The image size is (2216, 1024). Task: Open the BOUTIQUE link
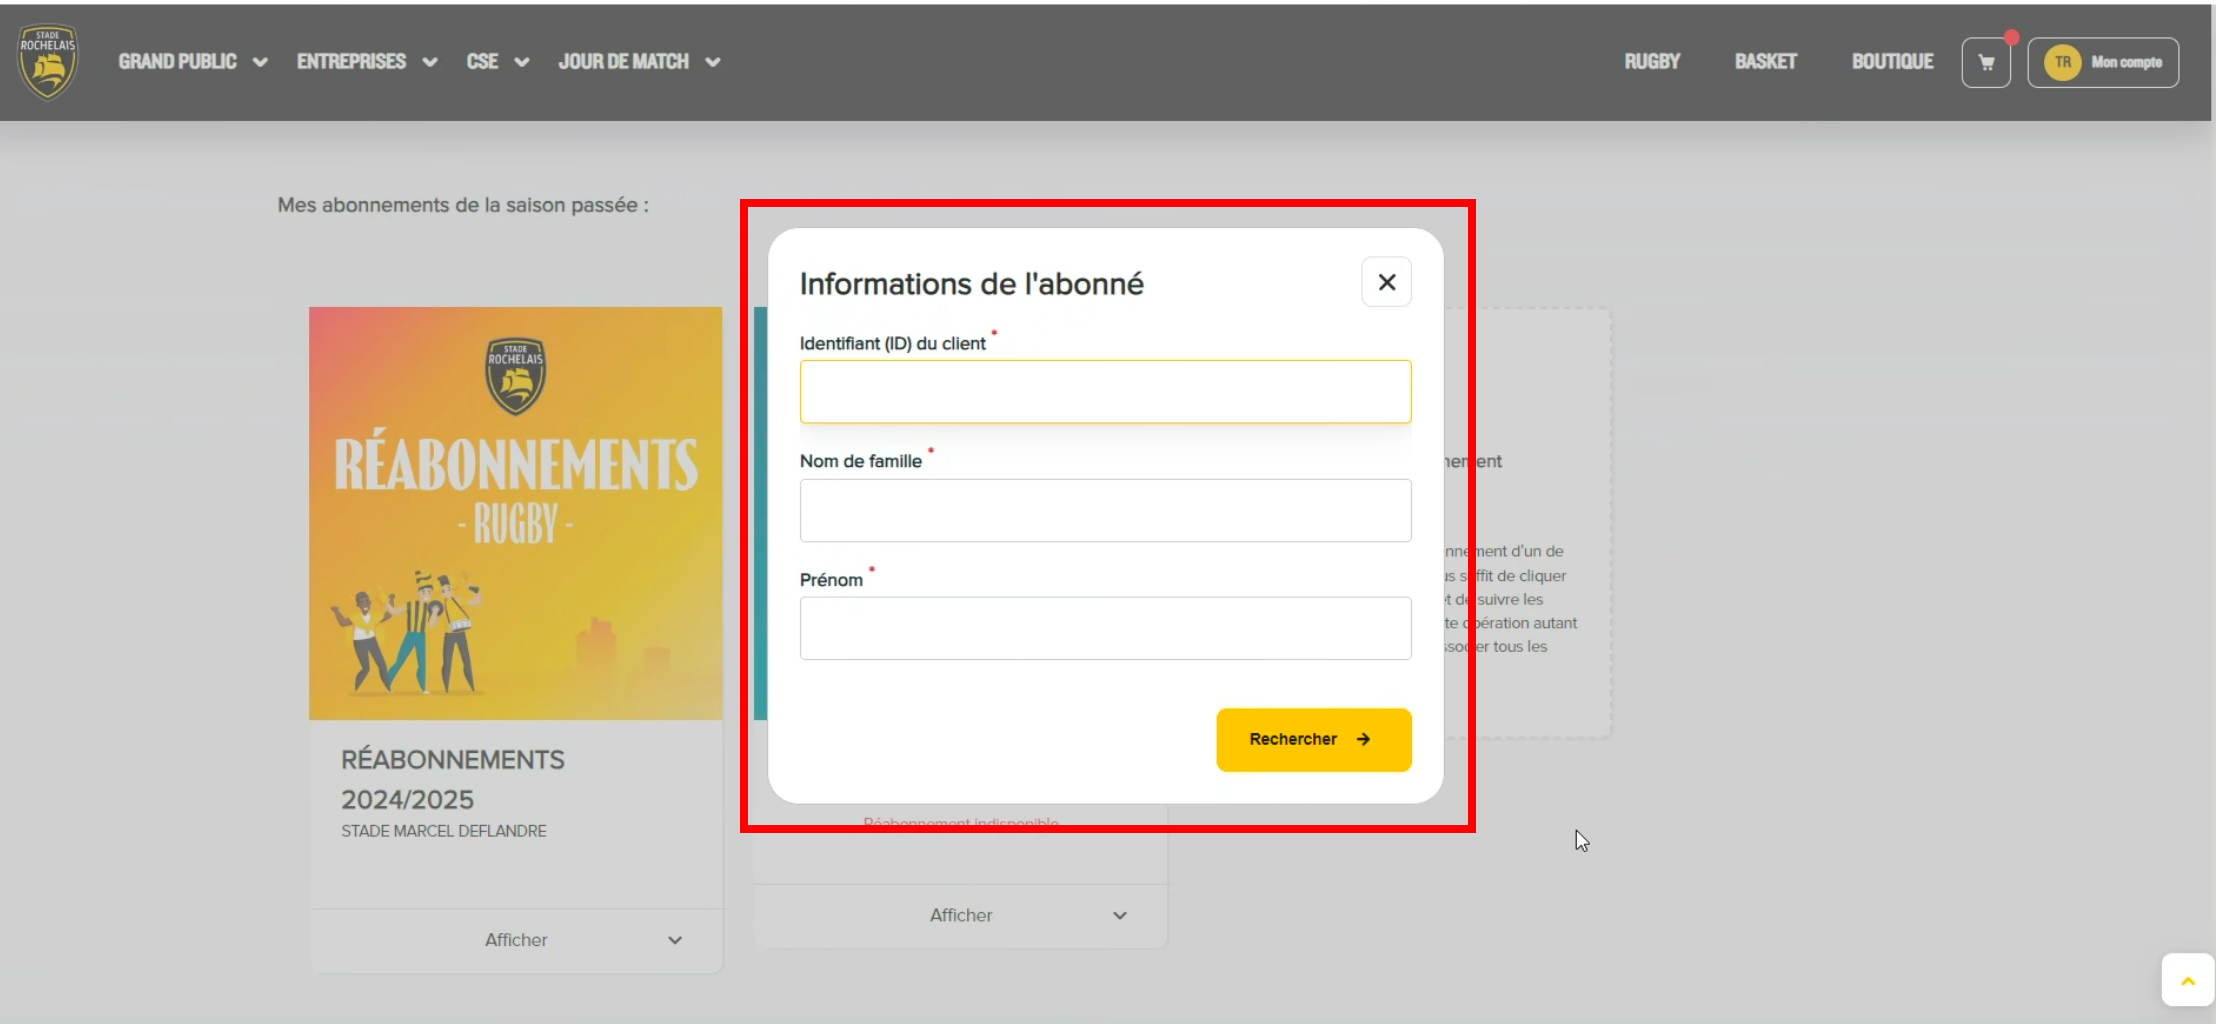tap(1892, 62)
